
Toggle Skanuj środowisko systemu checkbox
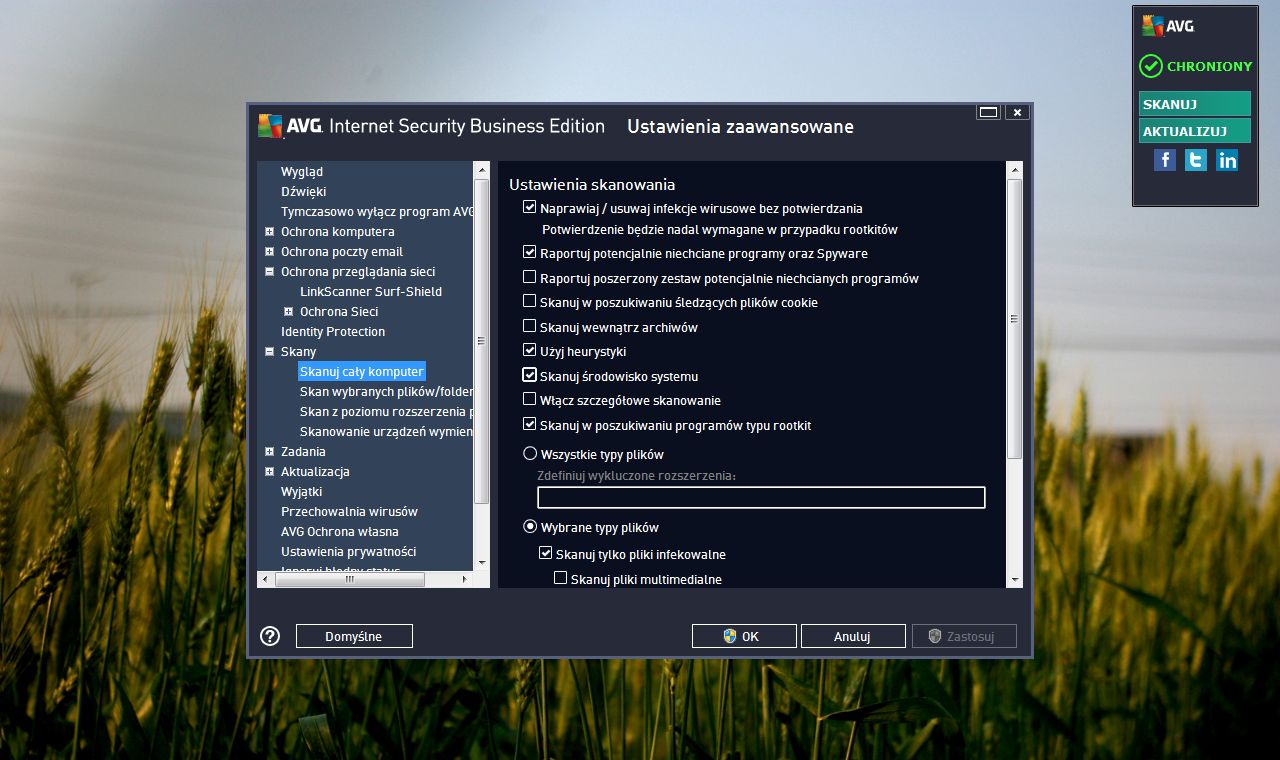(530, 376)
